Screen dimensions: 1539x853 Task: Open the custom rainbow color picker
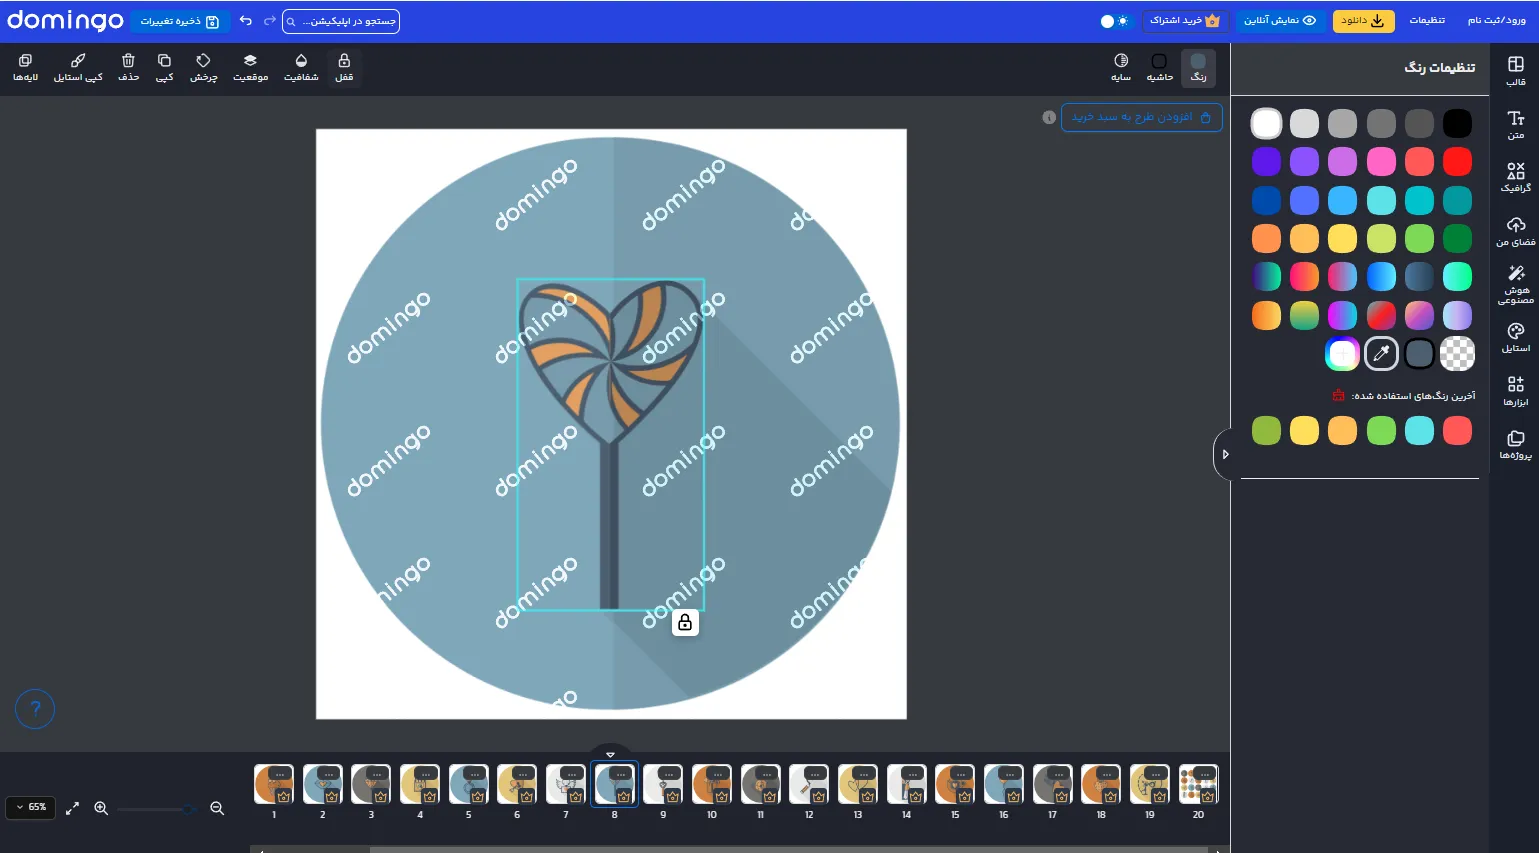pyautogui.click(x=1342, y=353)
